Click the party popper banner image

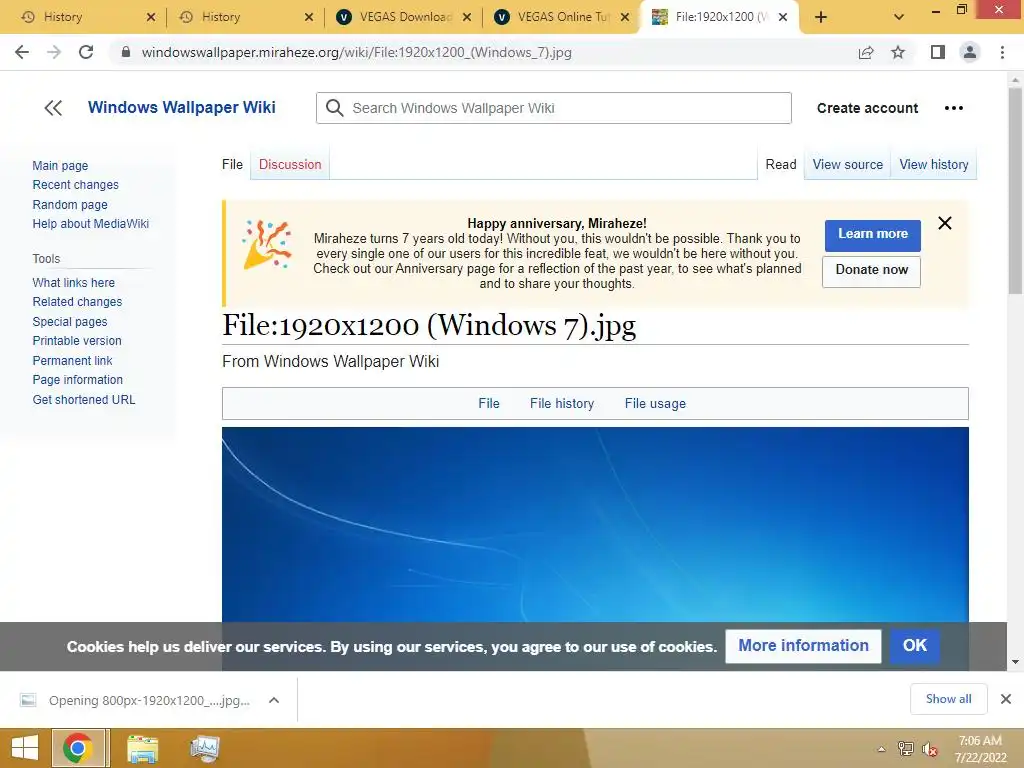[266, 244]
